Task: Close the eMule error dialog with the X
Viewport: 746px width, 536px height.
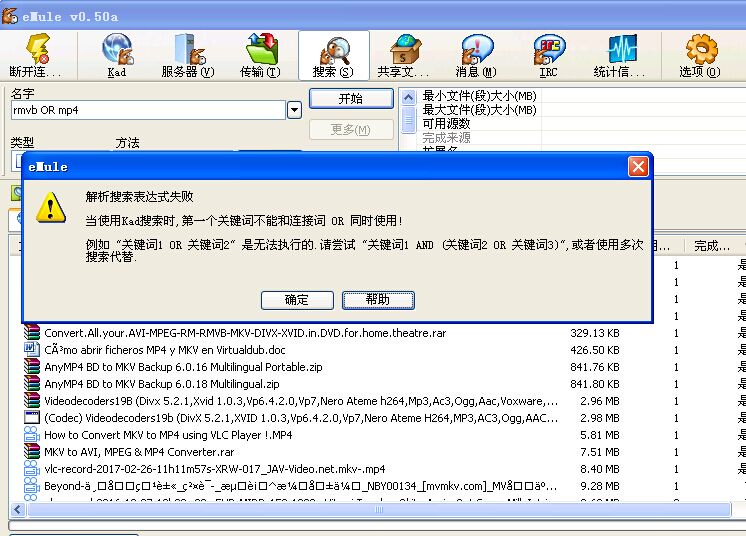Action: [638, 166]
